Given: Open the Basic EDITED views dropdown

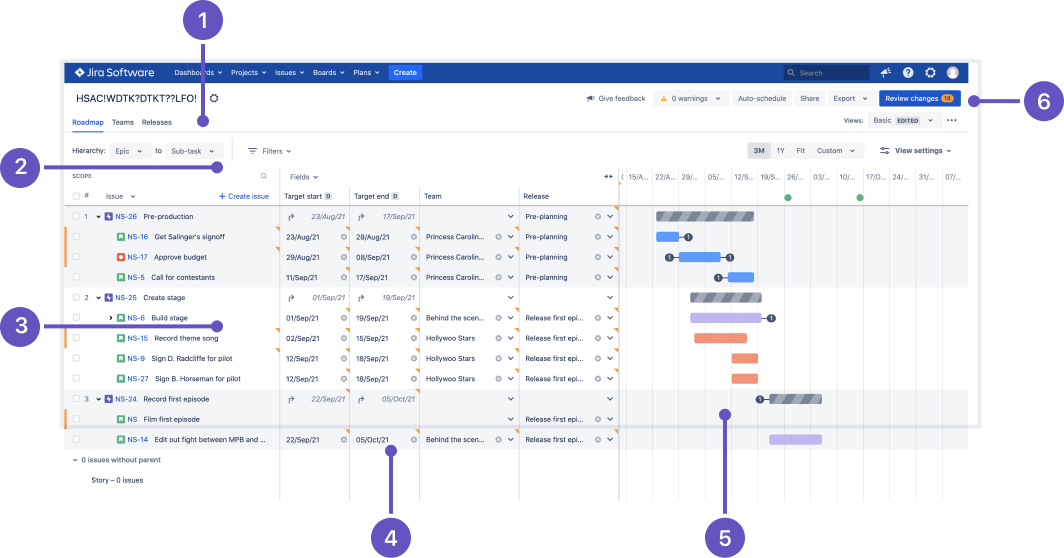Looking at the screenshot, I should pos(904,120).
